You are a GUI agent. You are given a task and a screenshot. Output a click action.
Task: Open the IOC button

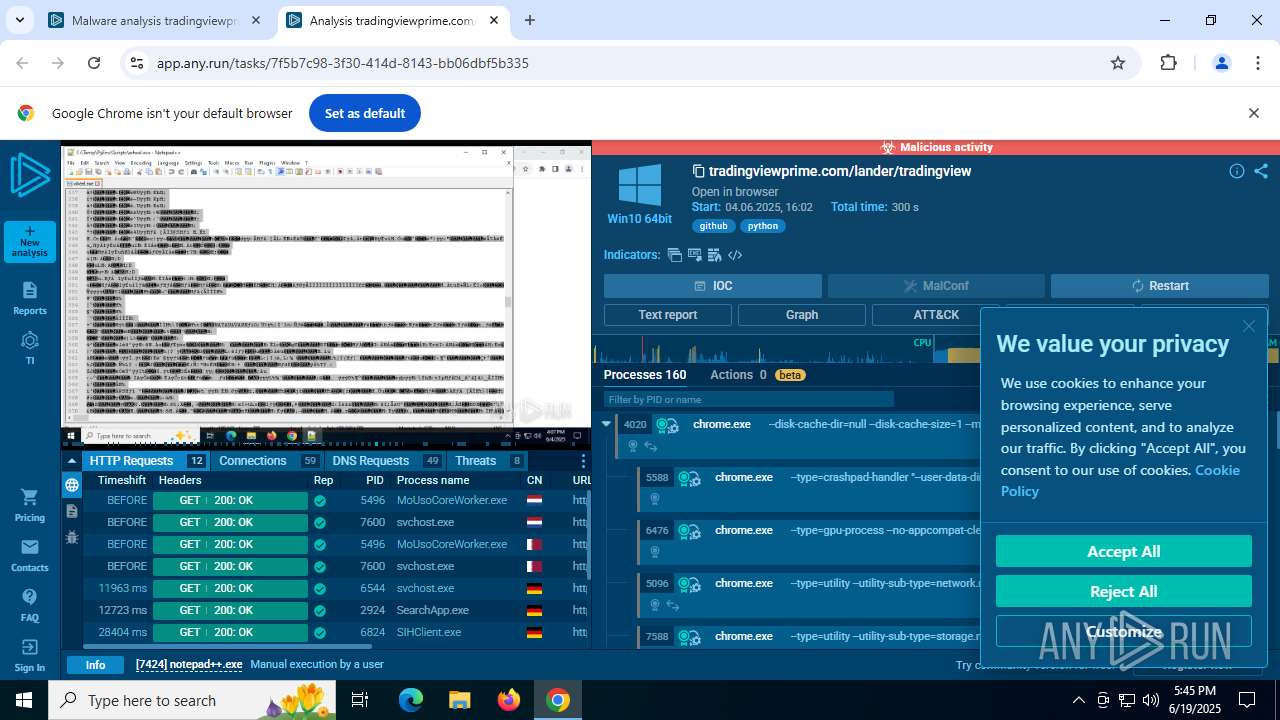click(713, 286)
